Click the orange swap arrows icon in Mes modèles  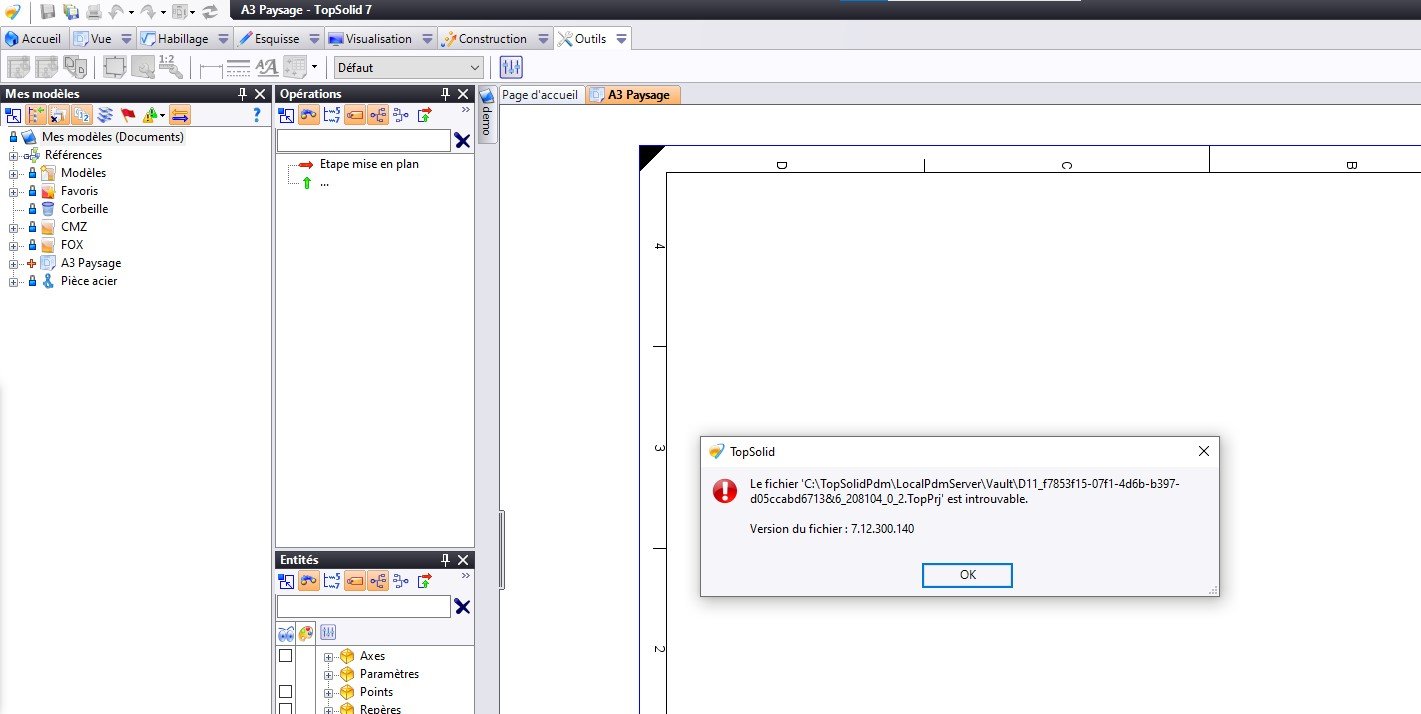click(180, 115)
